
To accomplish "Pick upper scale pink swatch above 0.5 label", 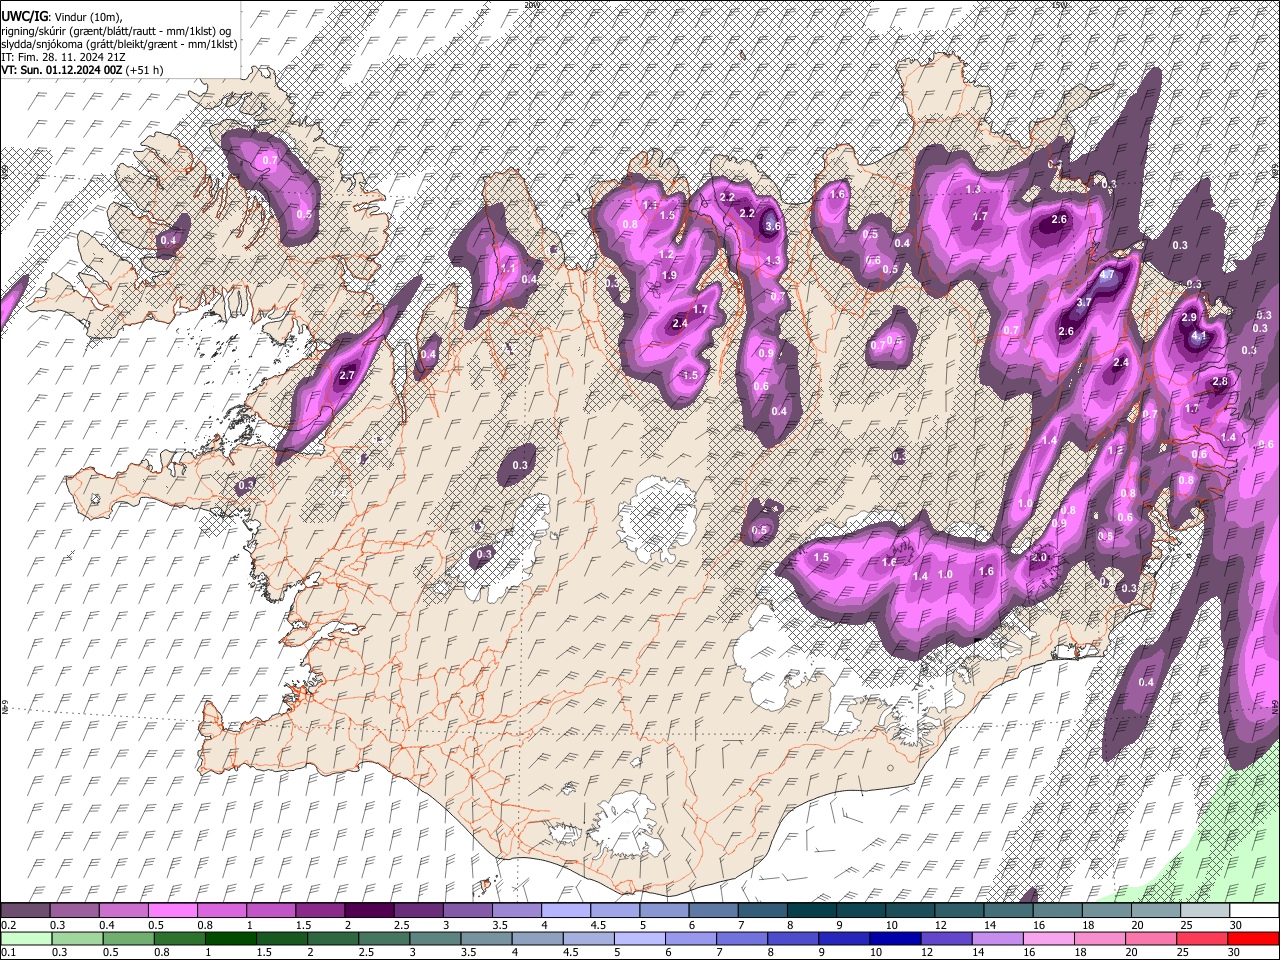I will pos(172,910).
